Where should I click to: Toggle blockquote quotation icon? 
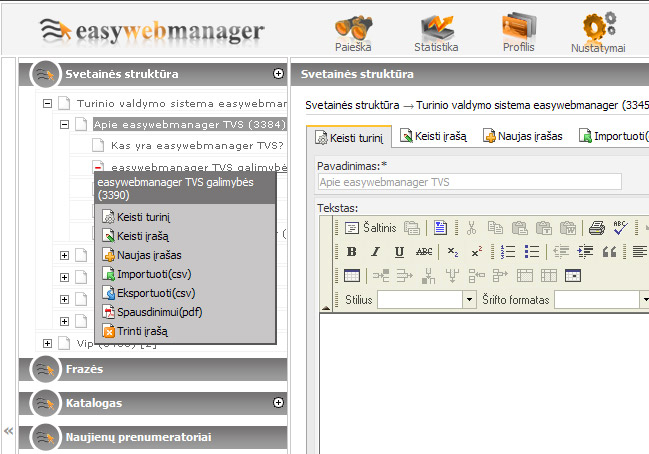pos(610,252)
